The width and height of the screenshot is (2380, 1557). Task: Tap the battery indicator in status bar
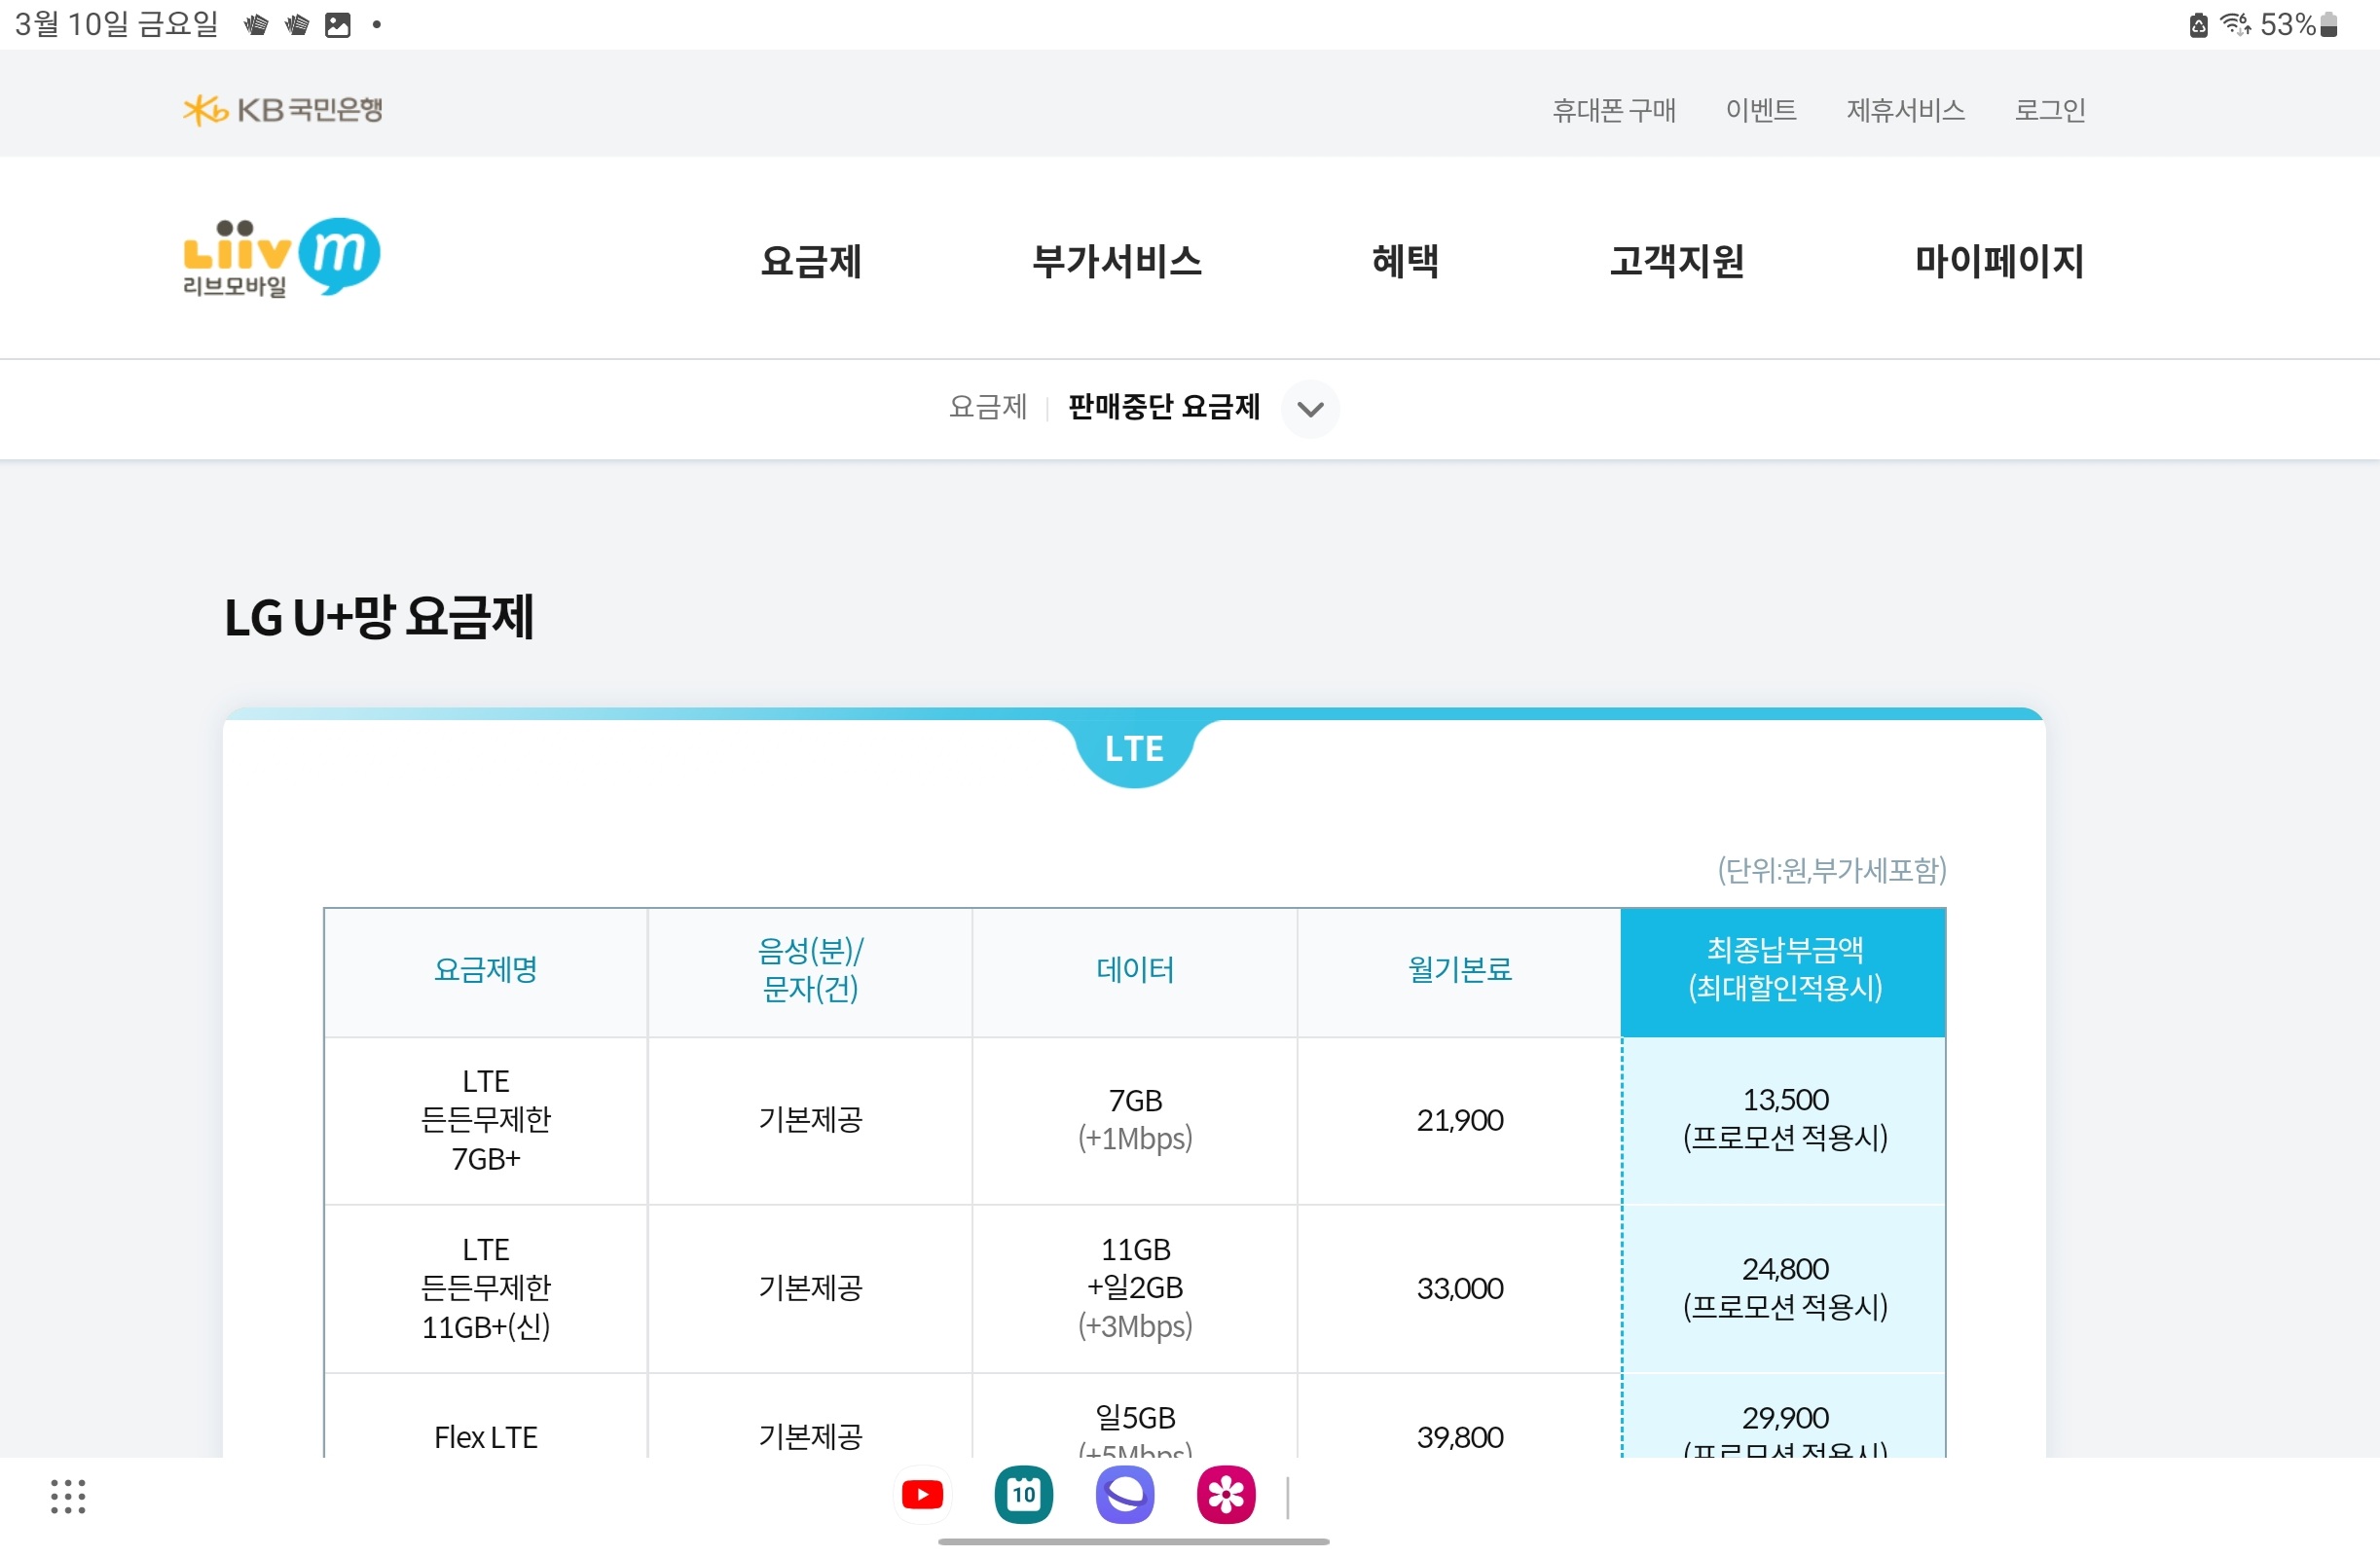2329,25
